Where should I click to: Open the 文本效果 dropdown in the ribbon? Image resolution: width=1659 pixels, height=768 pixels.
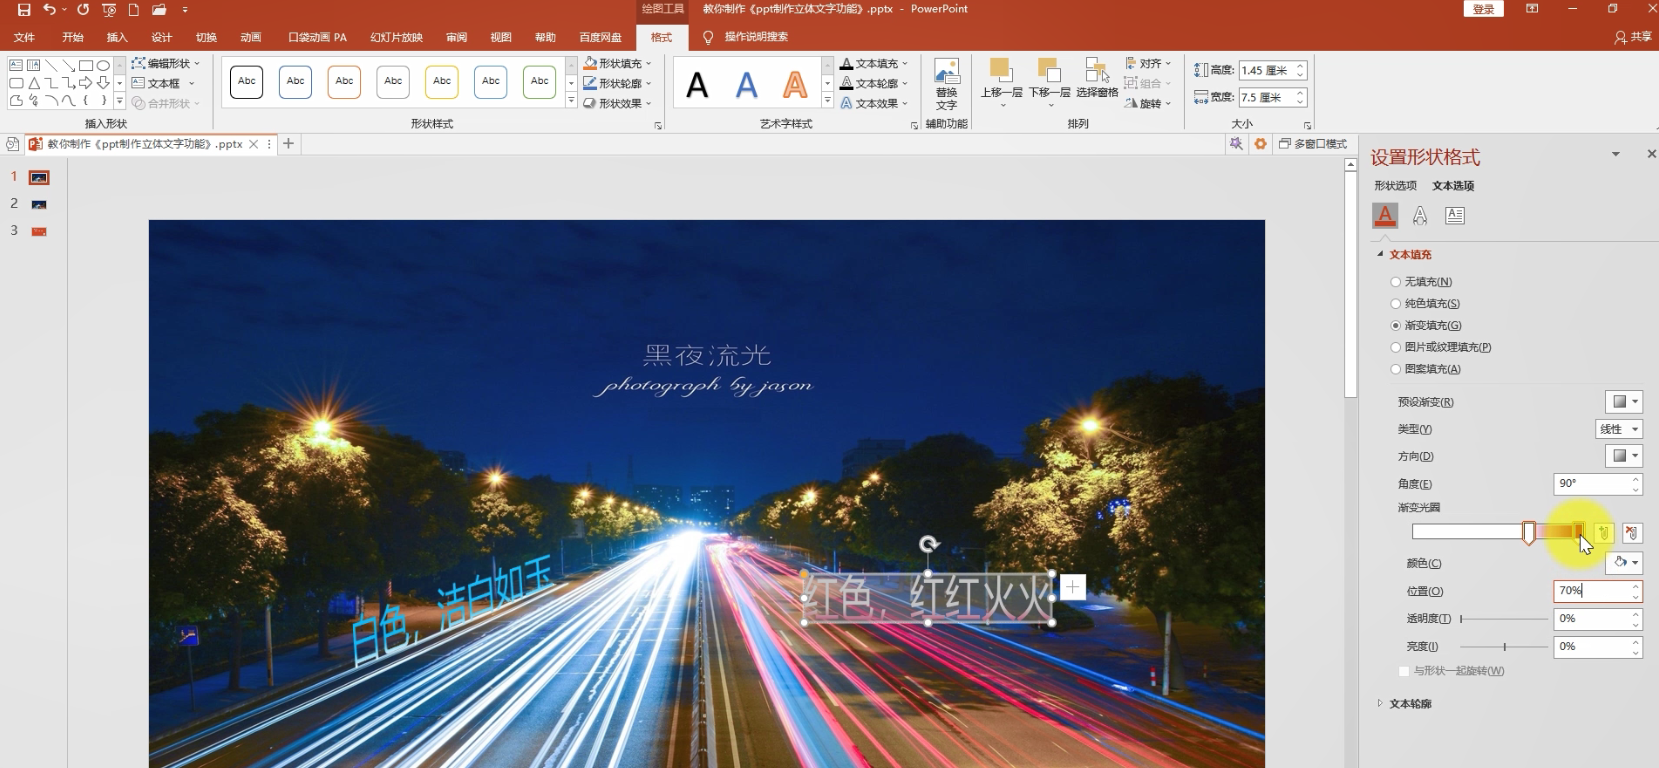coord(874,103)
